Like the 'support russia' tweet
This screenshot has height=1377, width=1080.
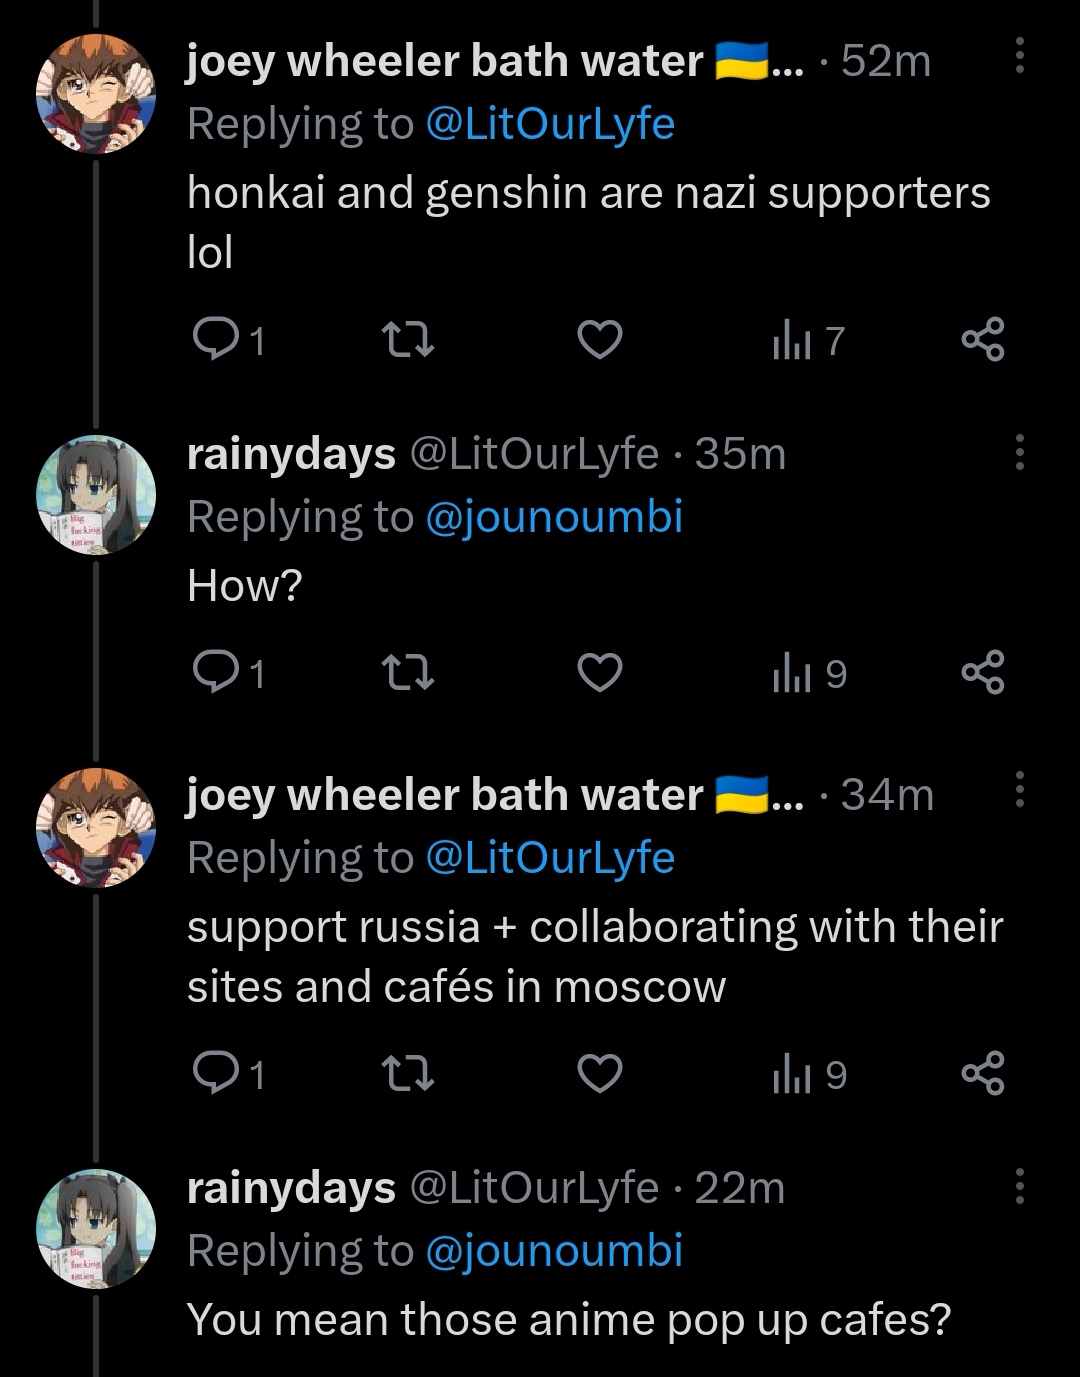(x=601, y=1074)
